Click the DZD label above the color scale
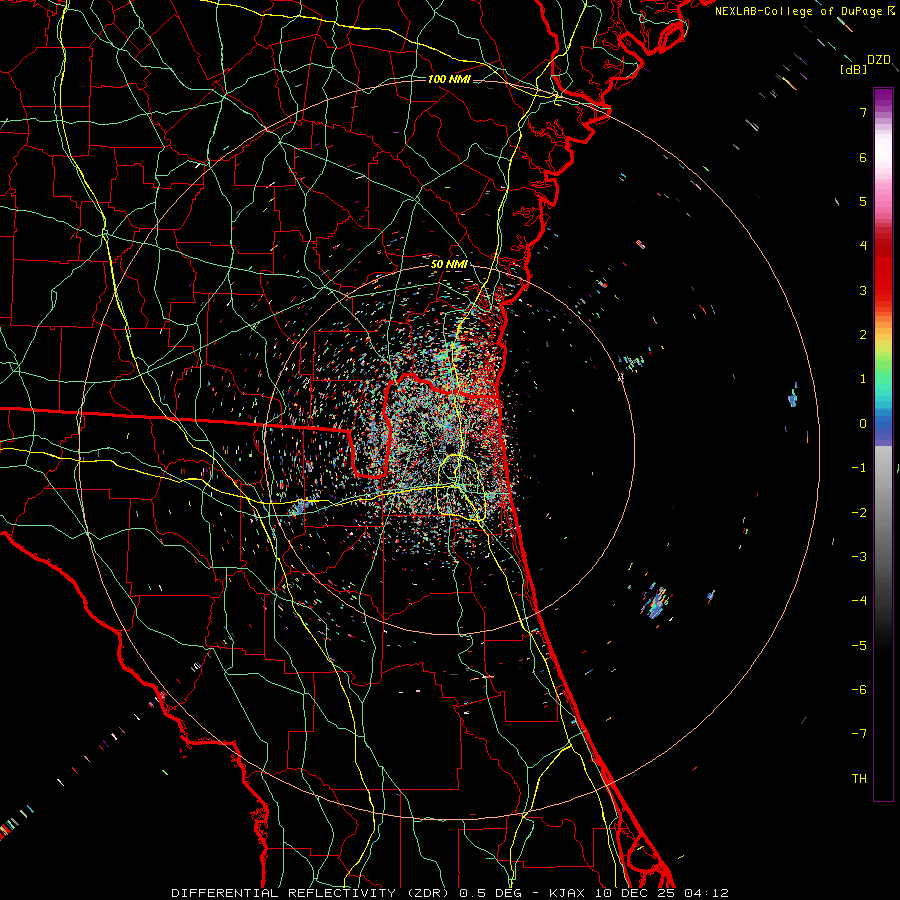The width and height of the screenshot is (900, 900). (878, 60)
